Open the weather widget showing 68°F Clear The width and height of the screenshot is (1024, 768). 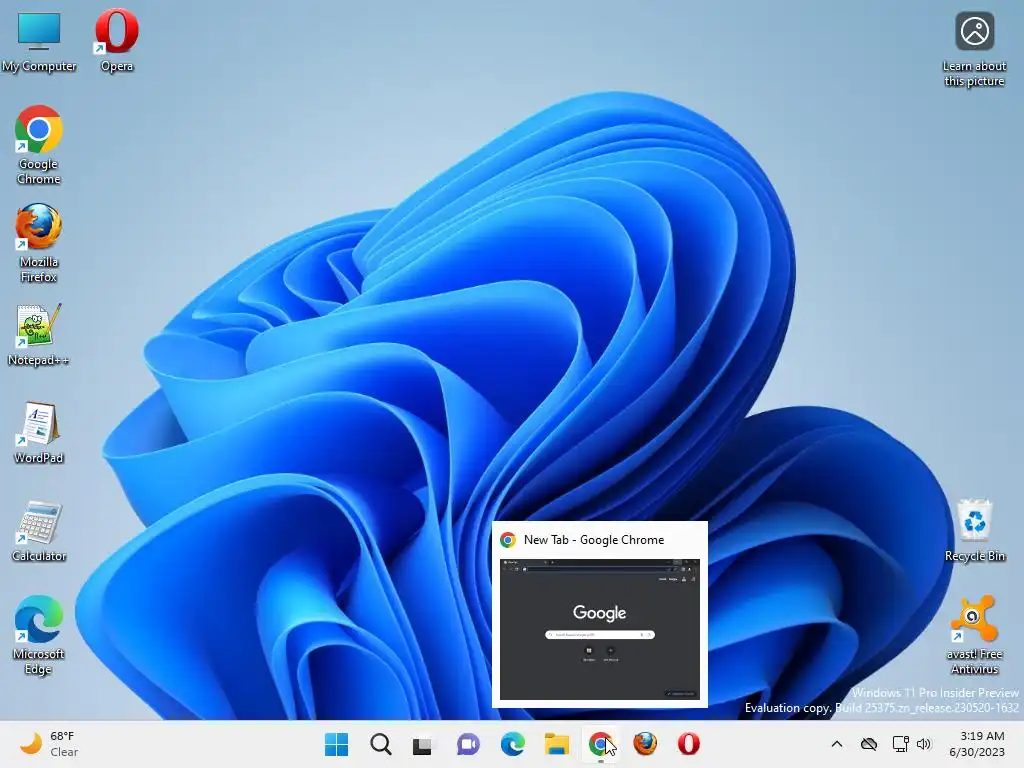pos(49,744)
